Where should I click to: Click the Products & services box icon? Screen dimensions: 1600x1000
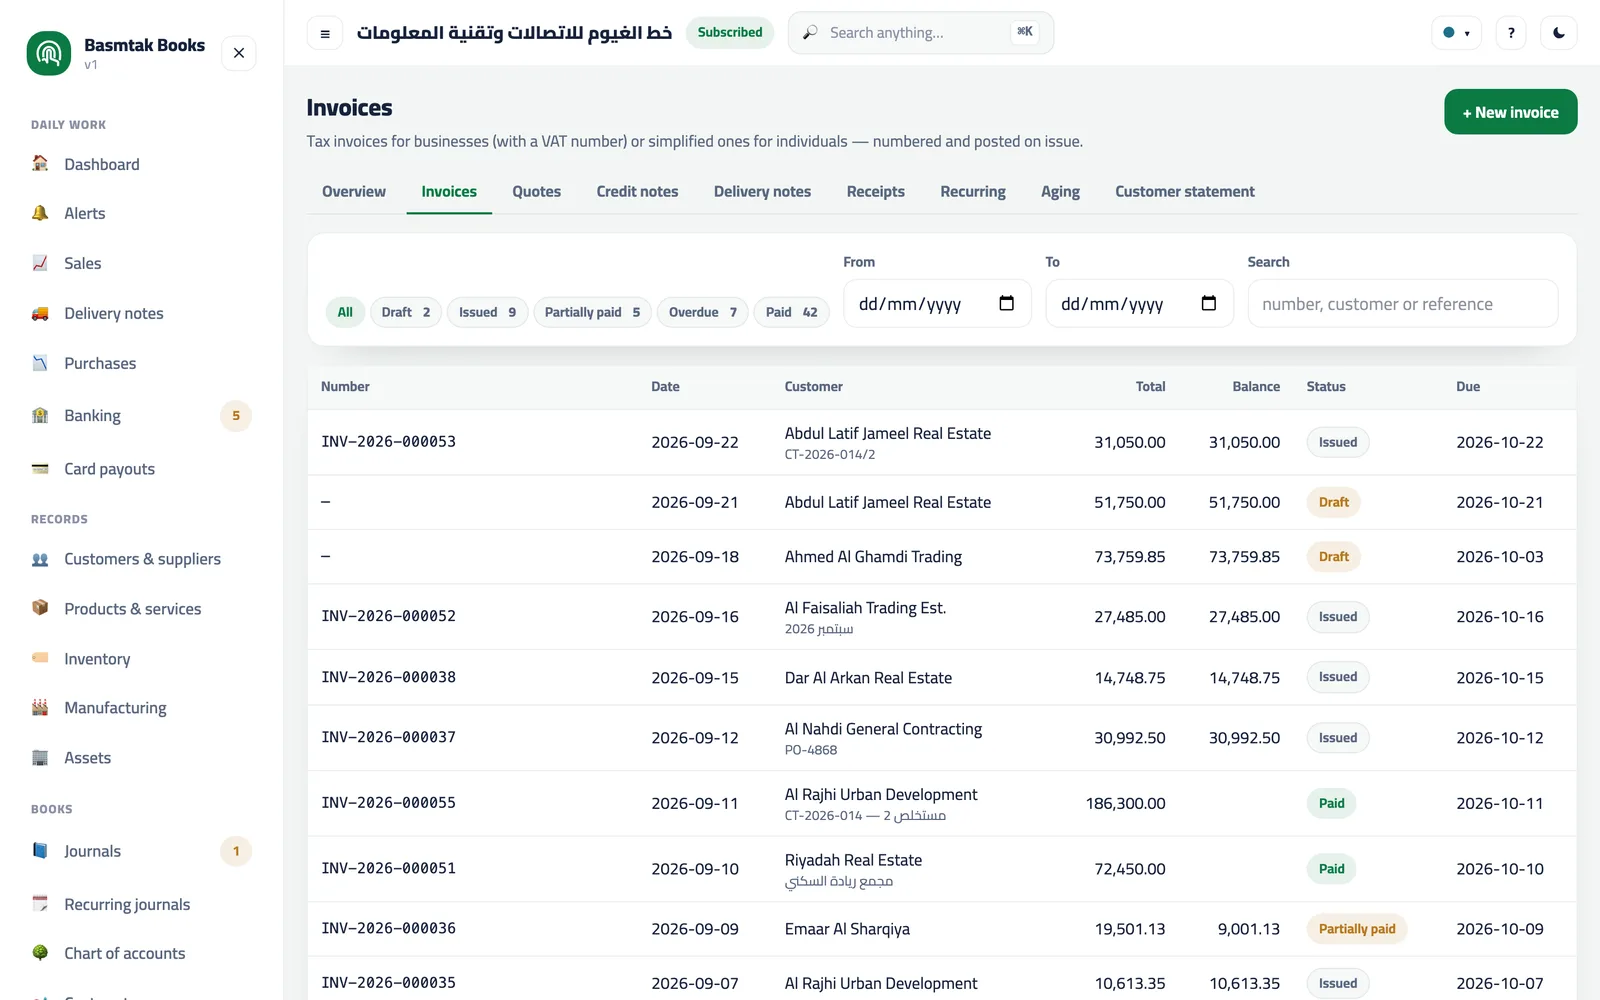pyautogui.click(x=40, y=608)
